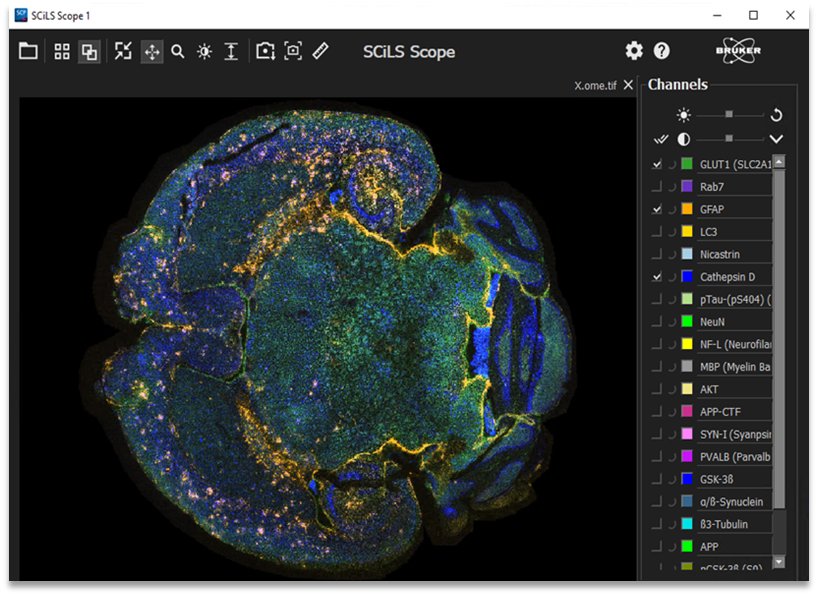Click the brightness slider handle
The image size is (818, 596).
pos(729,115)
